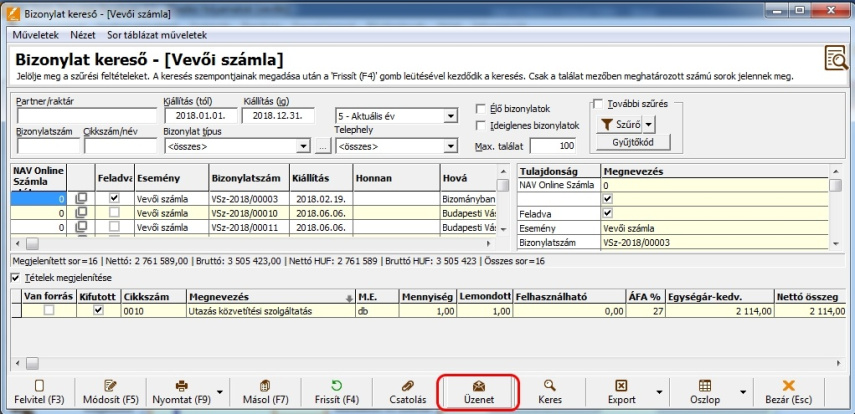The width and height of the screenshot is (855, 414).
Task: Open the Nézet menu
Action: [x=82, y=34]
